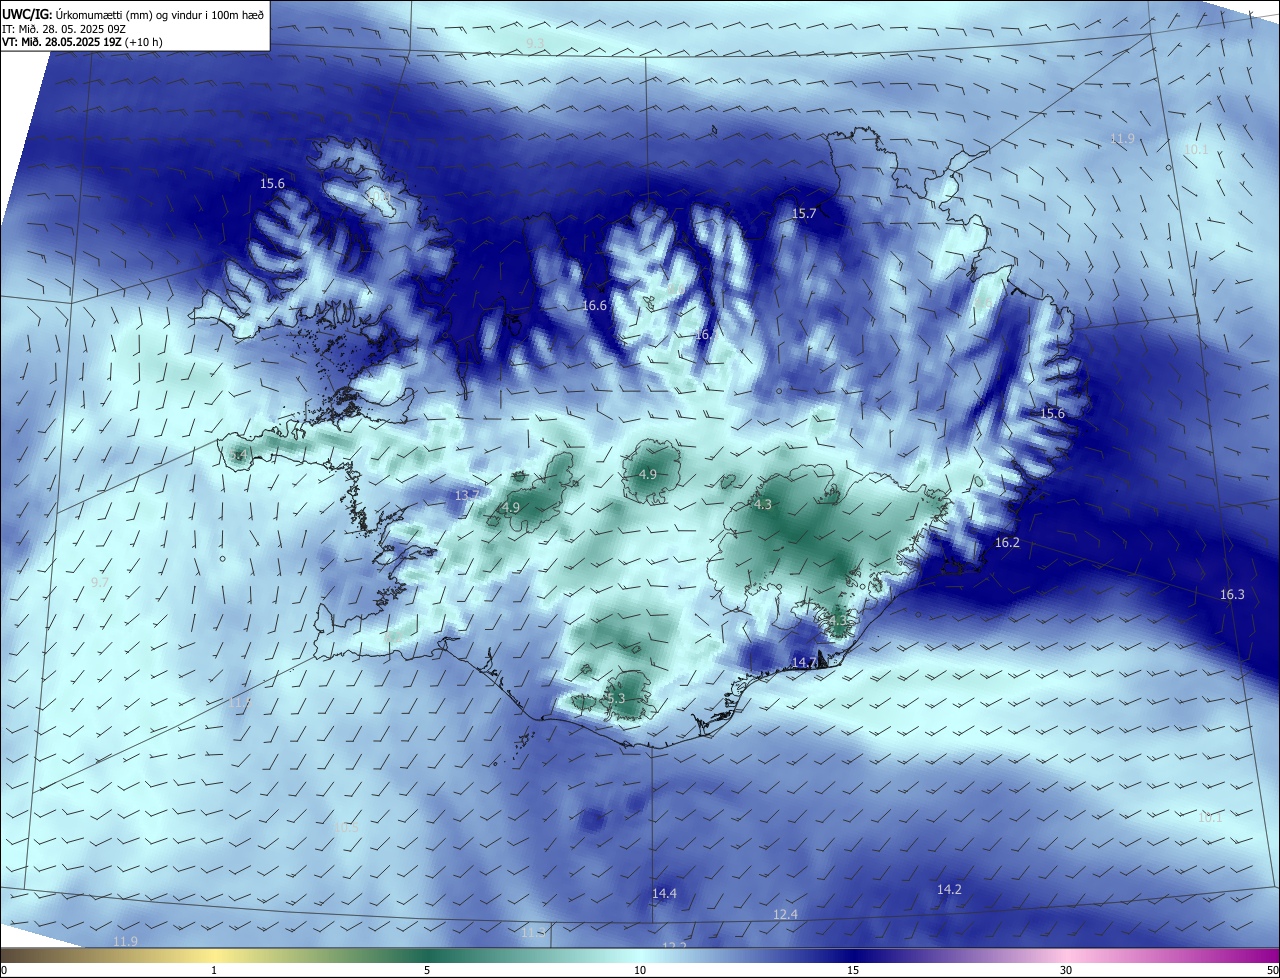This screenshot has height=978, width=1280.
Task: Click the '16.3' value near the east edge
Action: tap(1232, 594)
